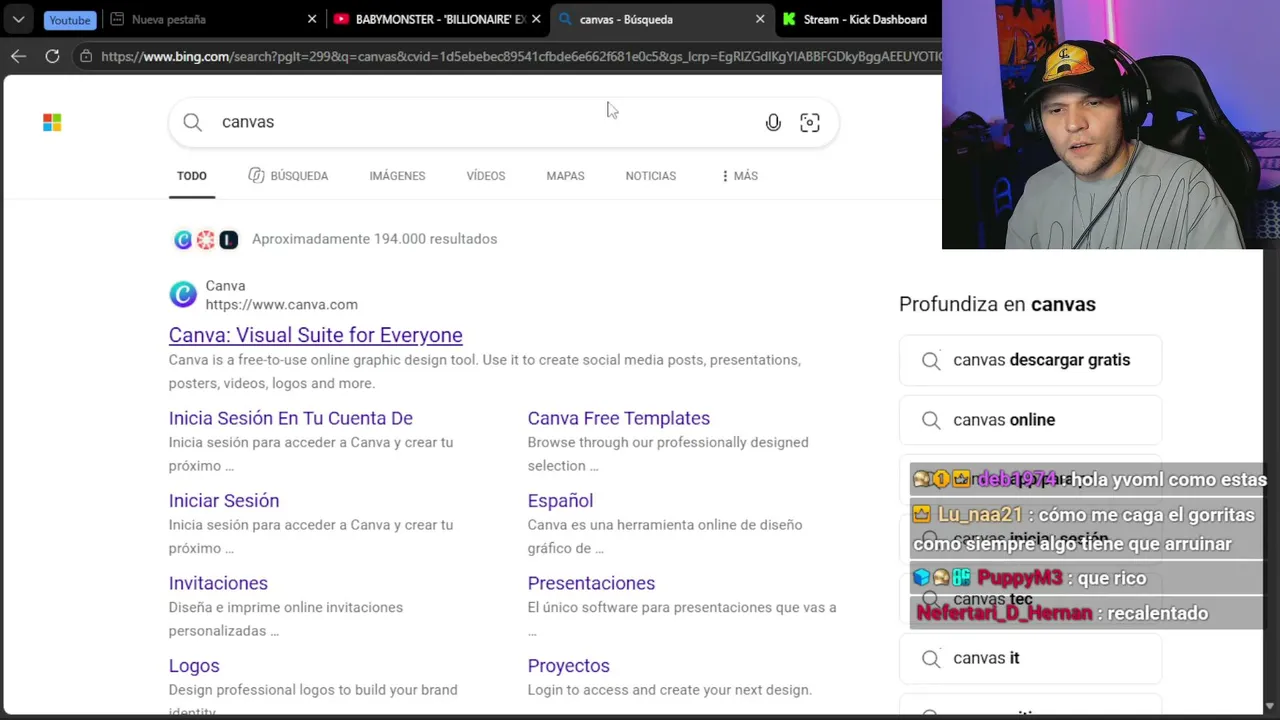This screenshot has width=1280, height=720.
Task: Start voice search with microphone icon
Action: (x=773, y=122)
